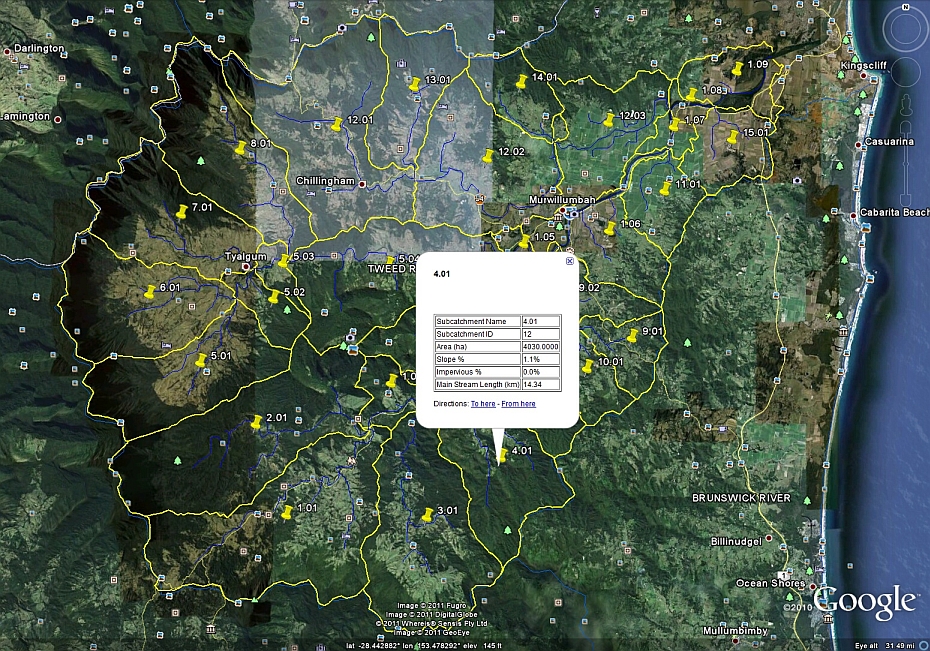Click the 6.01 yellow pushpin

(x=150, y=292)
